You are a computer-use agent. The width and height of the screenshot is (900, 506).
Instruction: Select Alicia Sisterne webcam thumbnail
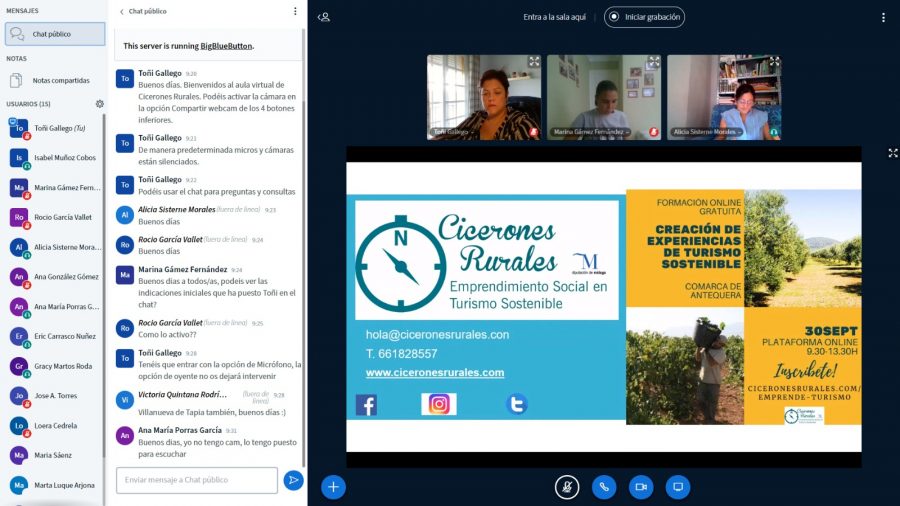[x=724, y=98]
